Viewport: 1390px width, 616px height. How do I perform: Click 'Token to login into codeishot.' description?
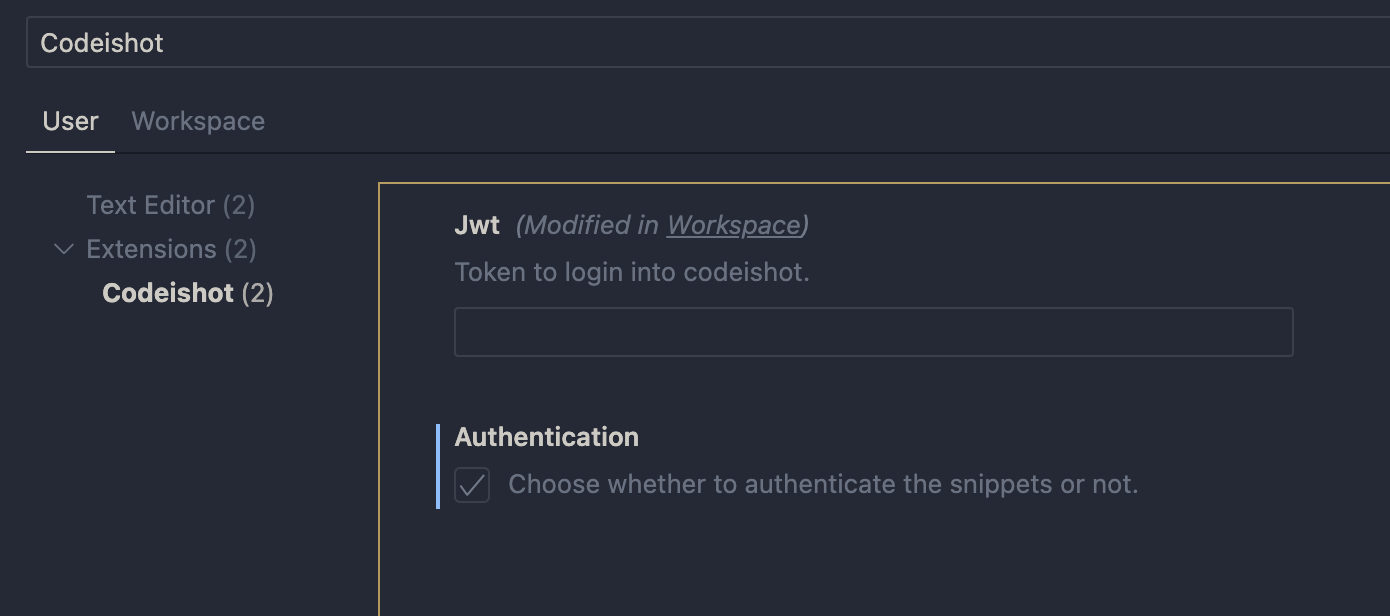(632, 272)
